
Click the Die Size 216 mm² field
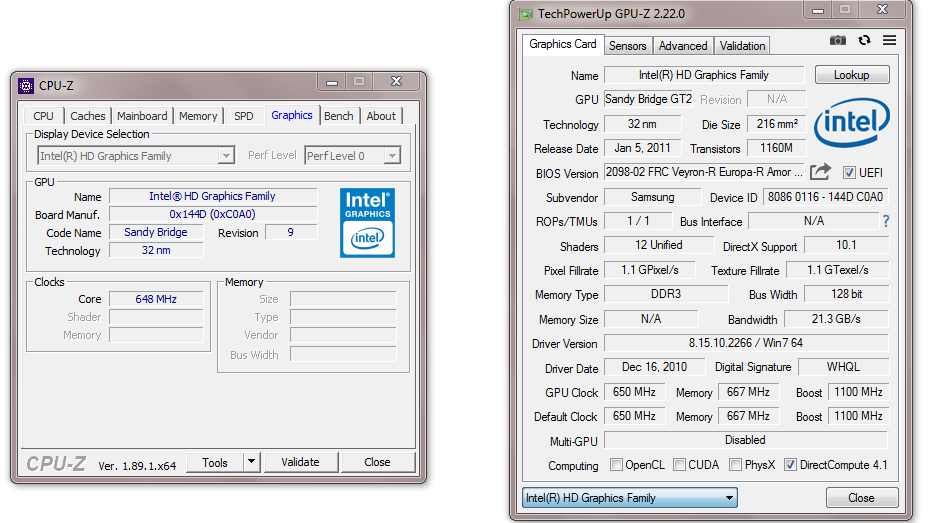[777, 124]
